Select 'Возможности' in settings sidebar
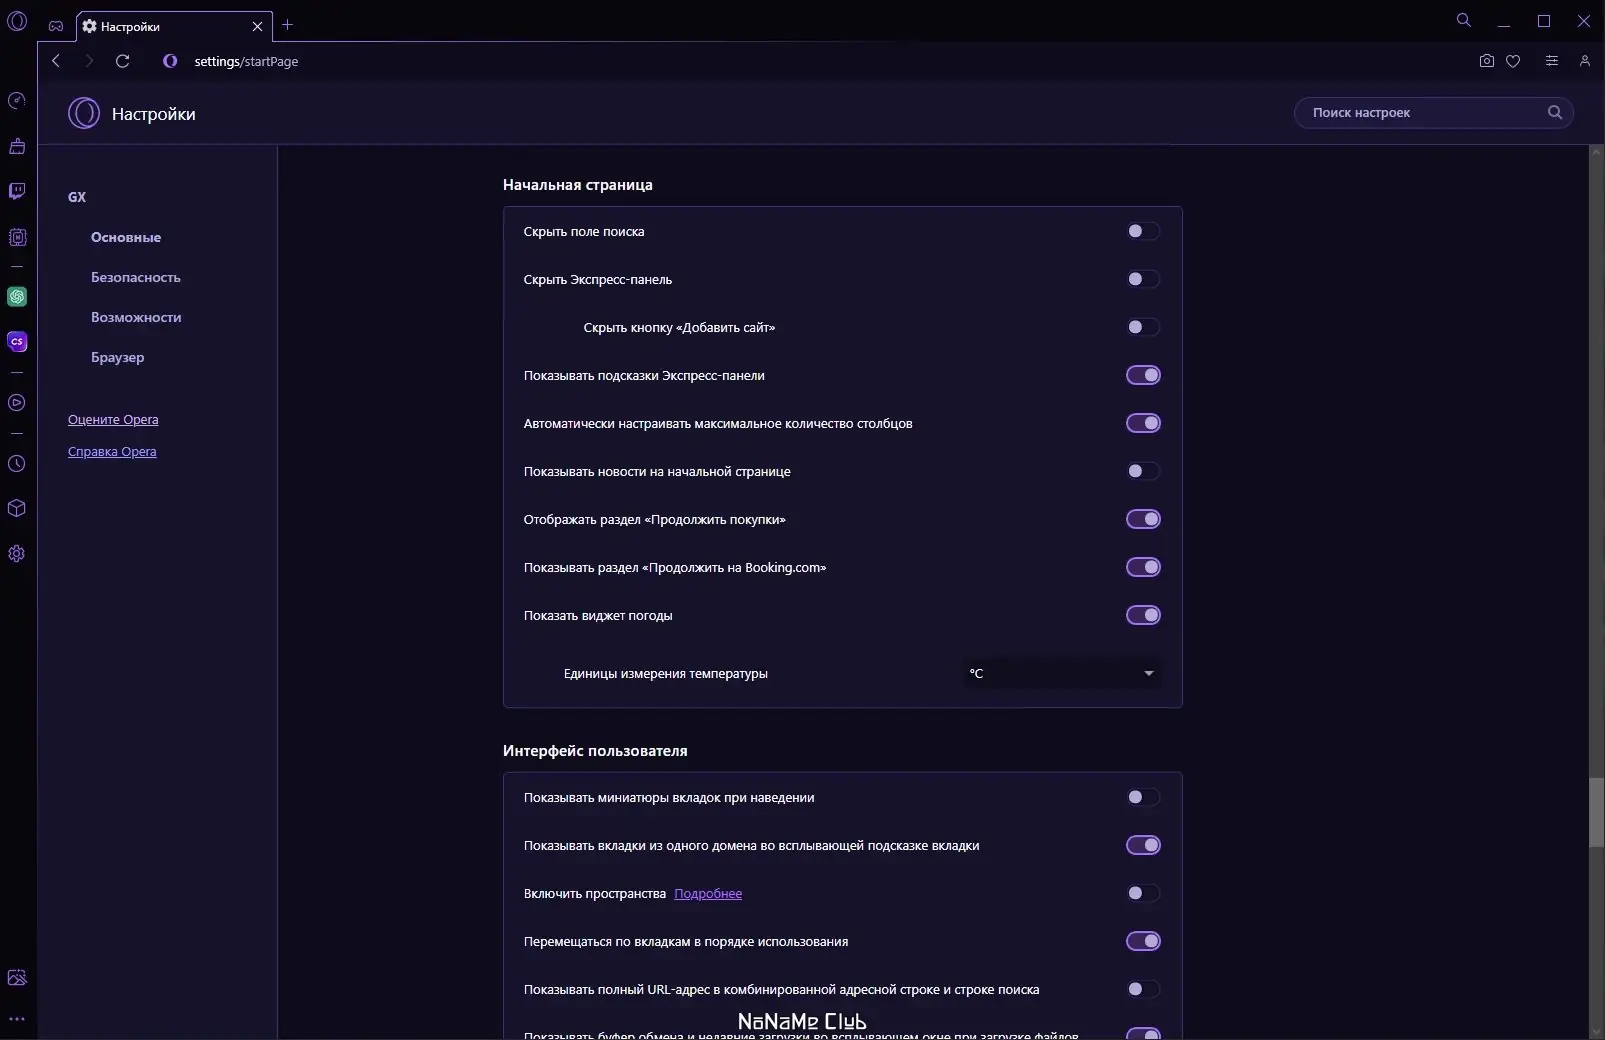The image size is (1605, 1040). (x=136, y=317)
